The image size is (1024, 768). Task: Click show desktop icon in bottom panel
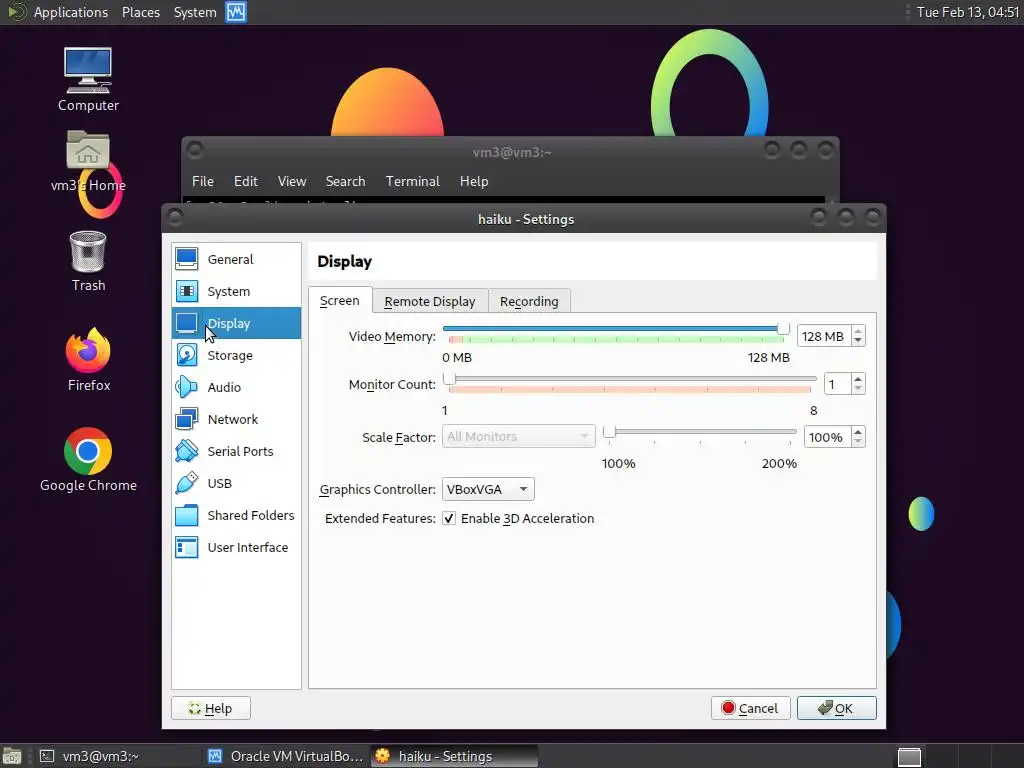12,756
